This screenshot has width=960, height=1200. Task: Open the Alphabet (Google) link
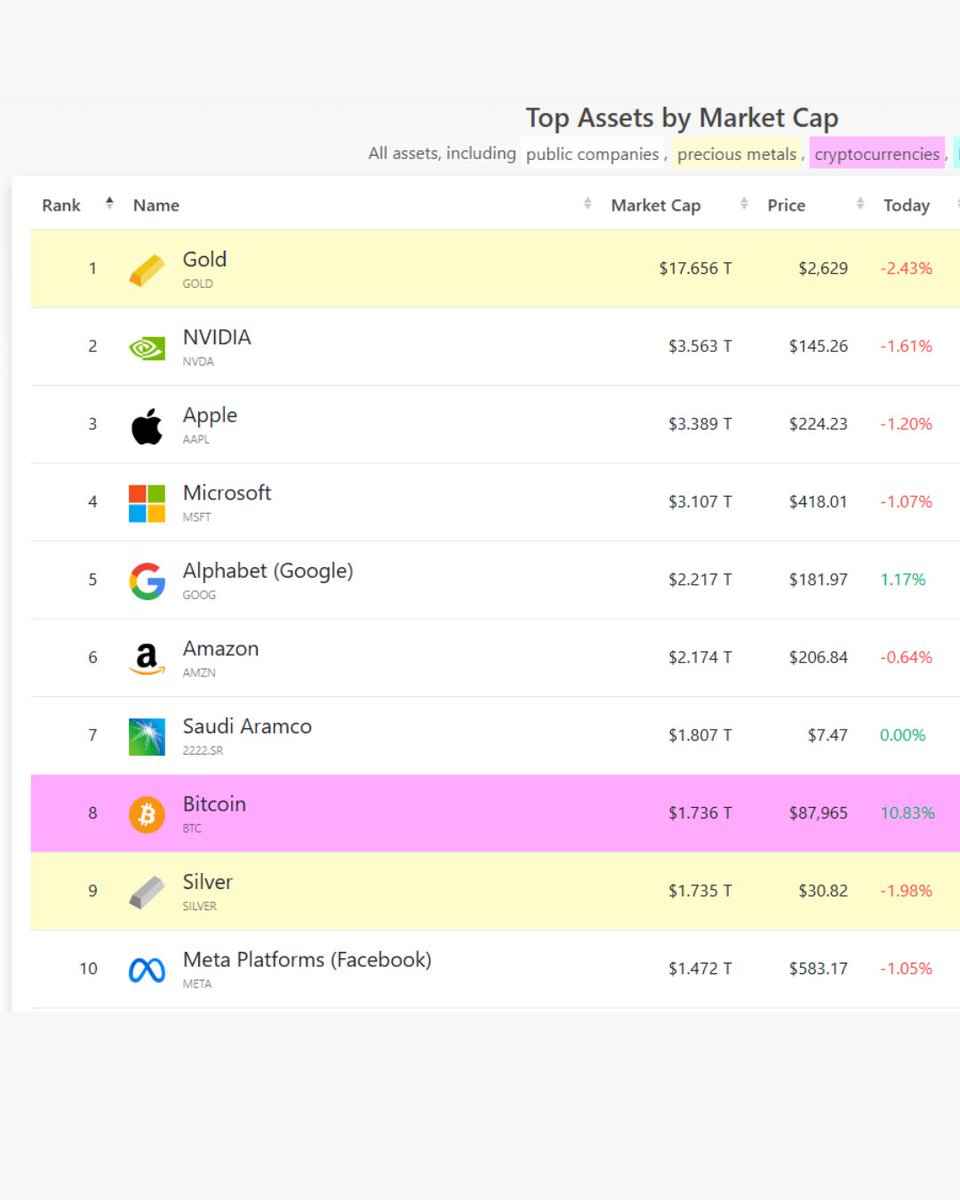click(268, 571)
